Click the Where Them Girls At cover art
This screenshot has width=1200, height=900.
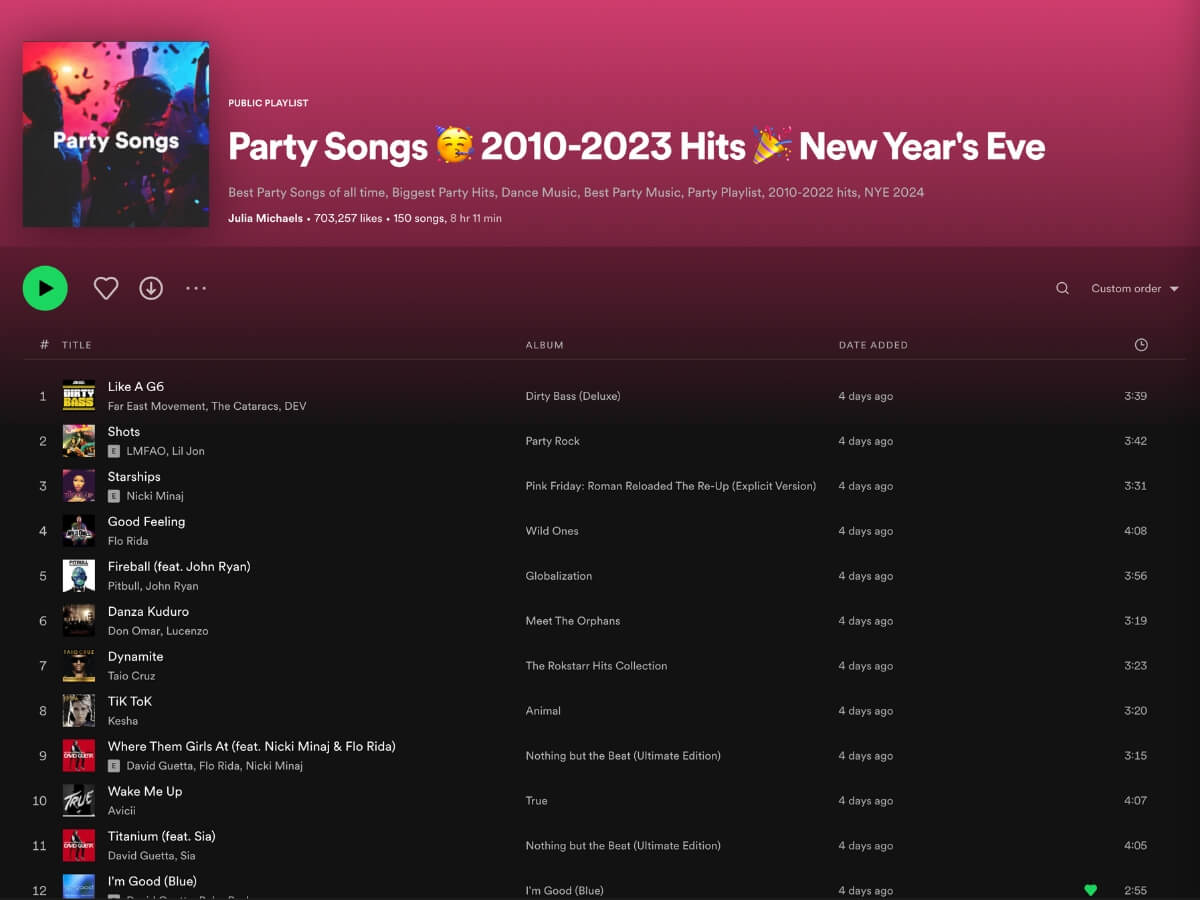[79, 756]
